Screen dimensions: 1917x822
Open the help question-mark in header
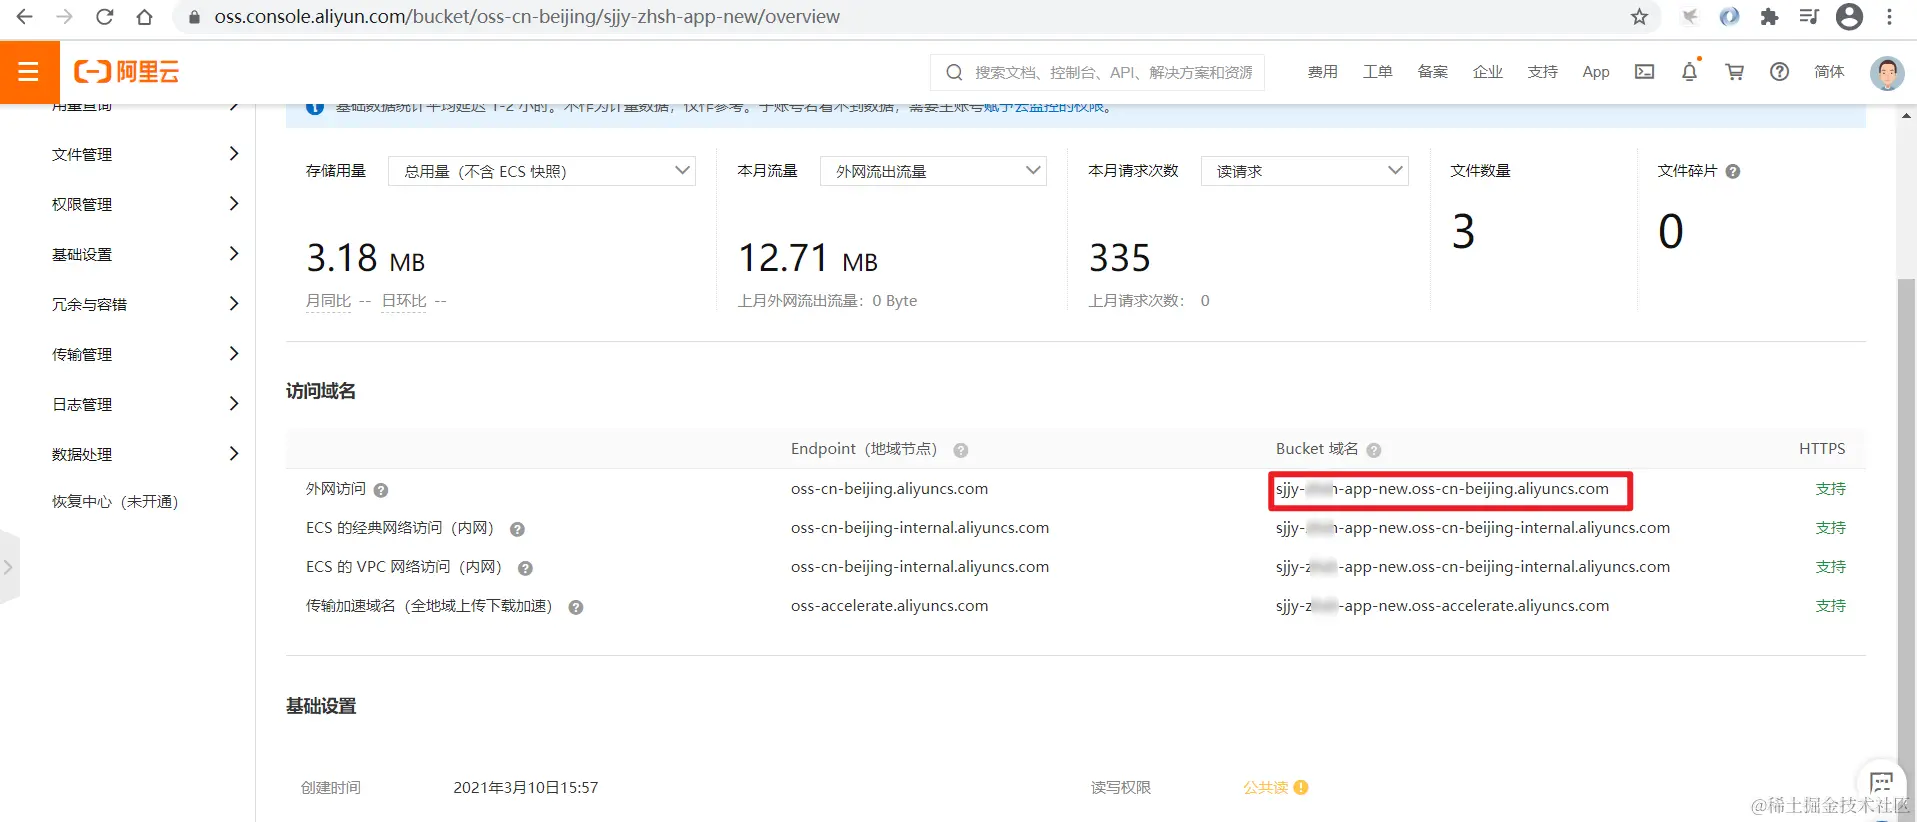[1779, 72]
